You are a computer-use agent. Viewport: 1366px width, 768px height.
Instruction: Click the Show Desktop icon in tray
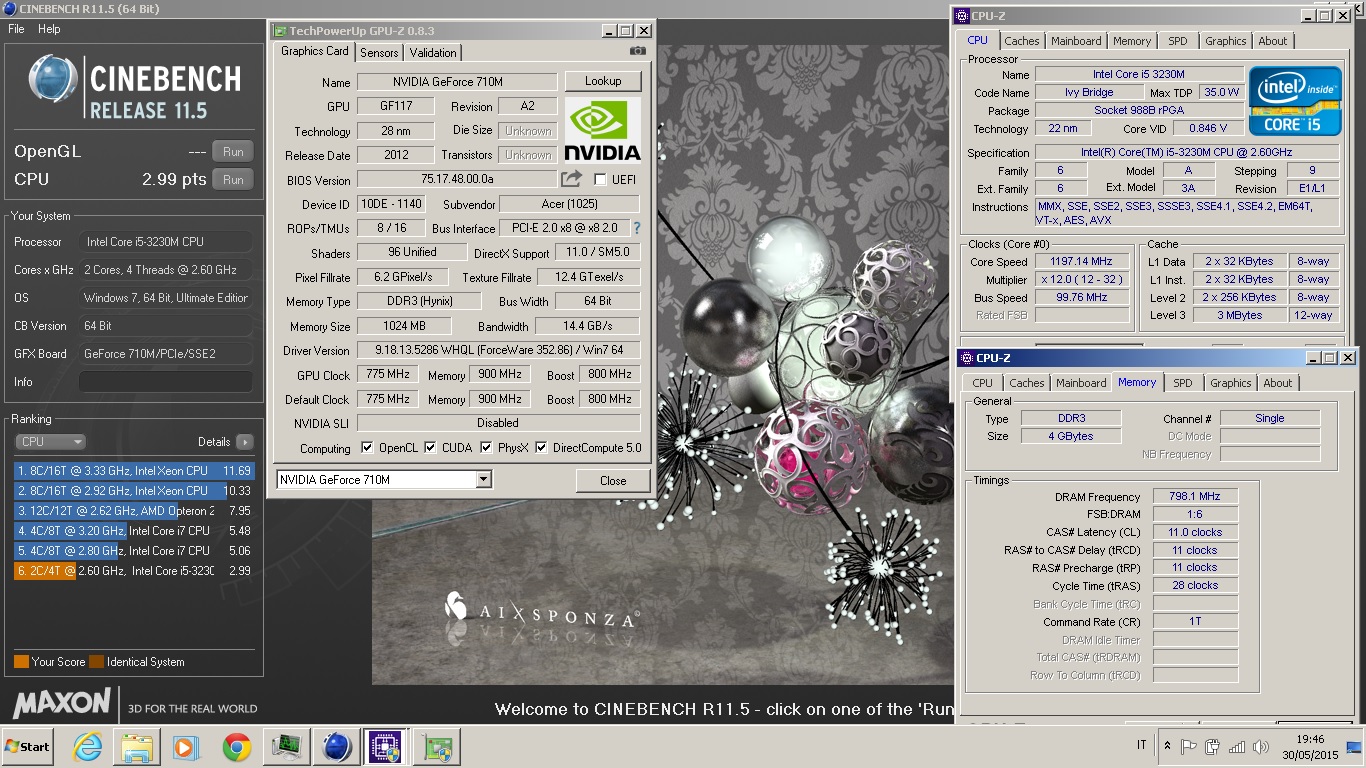(1354, 746)
